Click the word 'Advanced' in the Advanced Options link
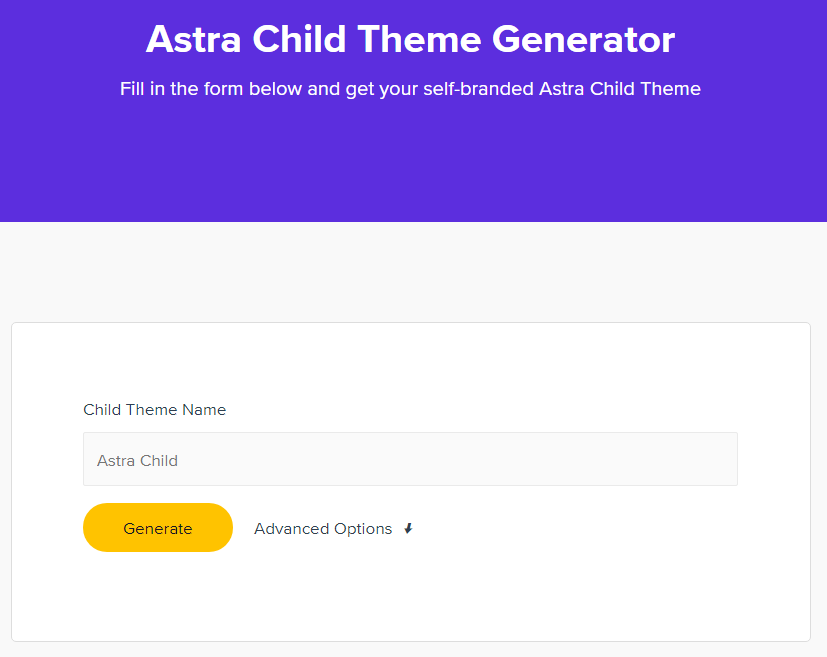Viewport: 827px width, 657px height. coord(292,529)
